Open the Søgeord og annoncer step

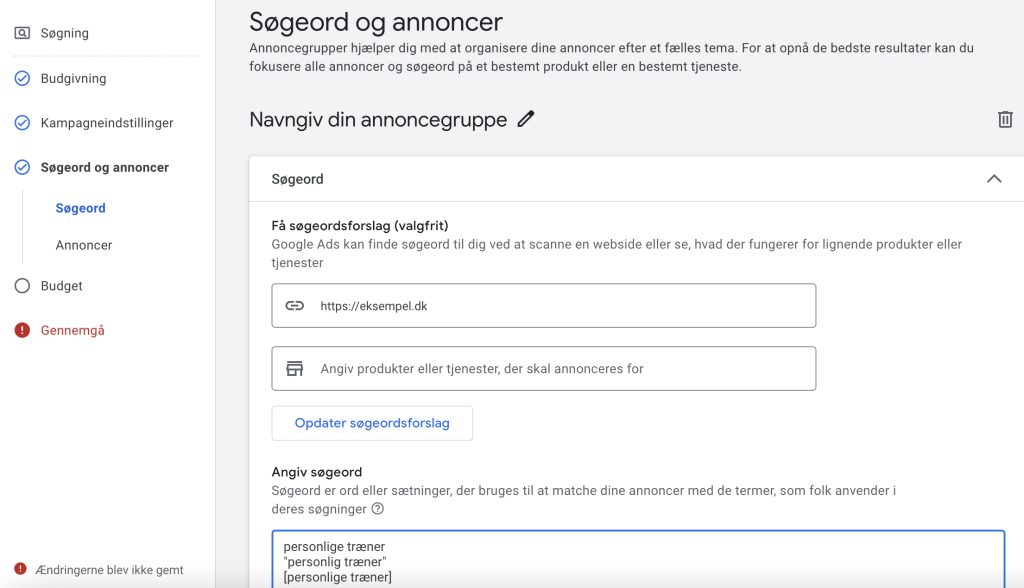point(103,167)
